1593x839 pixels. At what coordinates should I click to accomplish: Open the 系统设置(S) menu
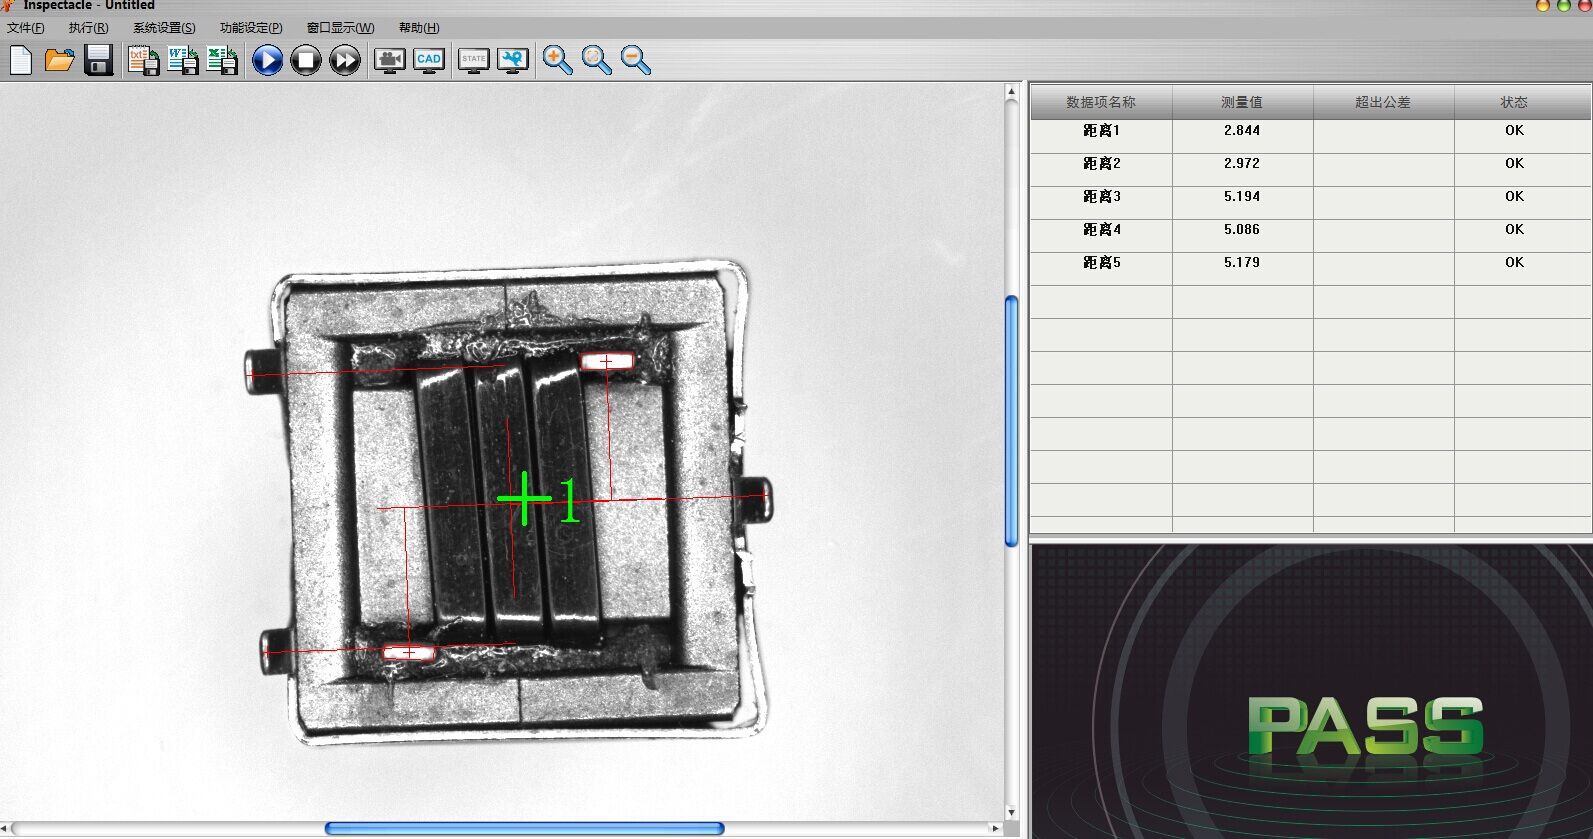(164, 28)
